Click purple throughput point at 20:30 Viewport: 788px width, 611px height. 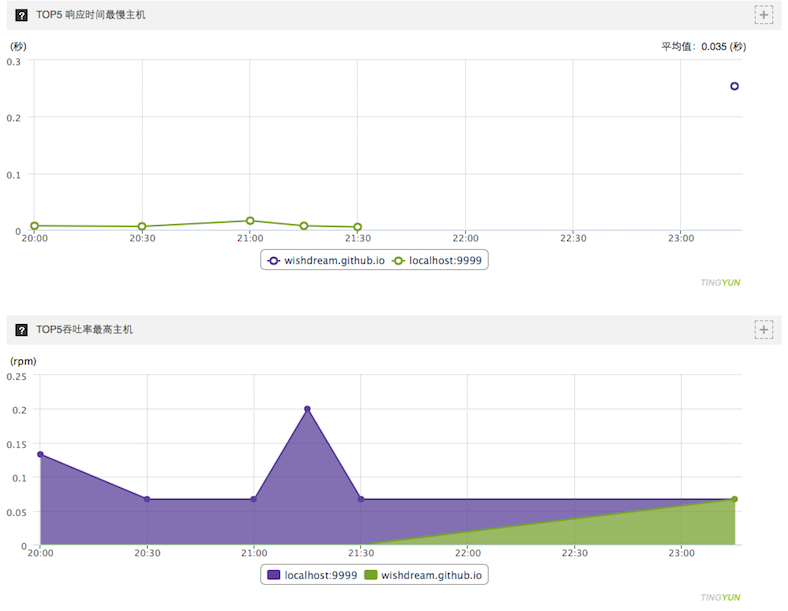[147, 499]
